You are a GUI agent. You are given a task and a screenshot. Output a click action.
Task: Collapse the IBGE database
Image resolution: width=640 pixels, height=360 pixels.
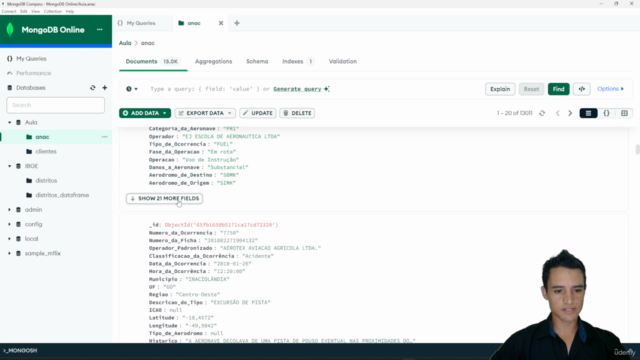[9, 166]
